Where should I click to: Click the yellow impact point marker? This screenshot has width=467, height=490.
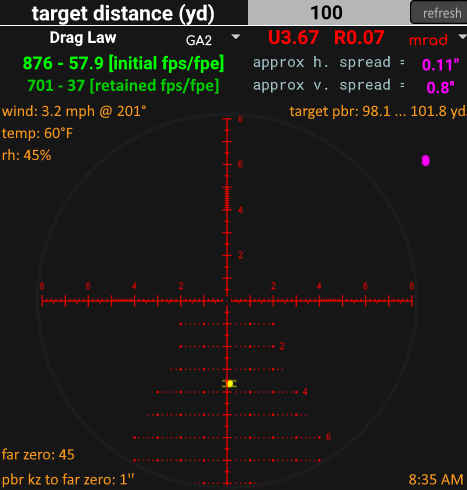point(230,384)
